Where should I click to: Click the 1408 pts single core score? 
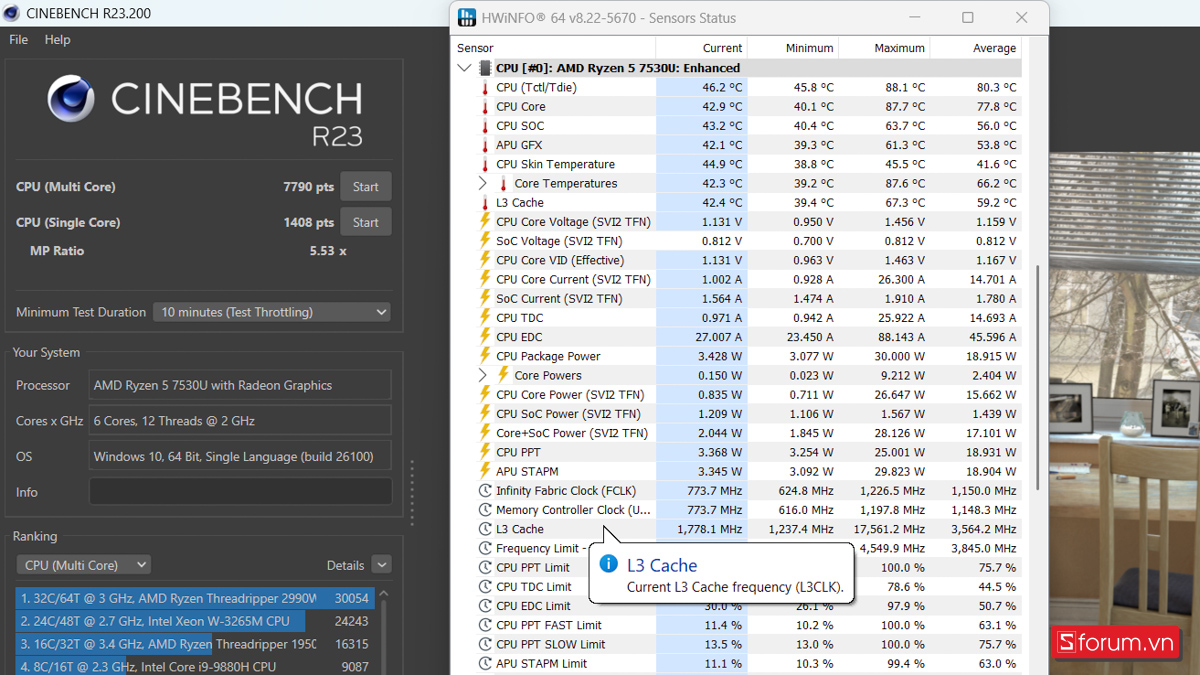tap(308, 222)
